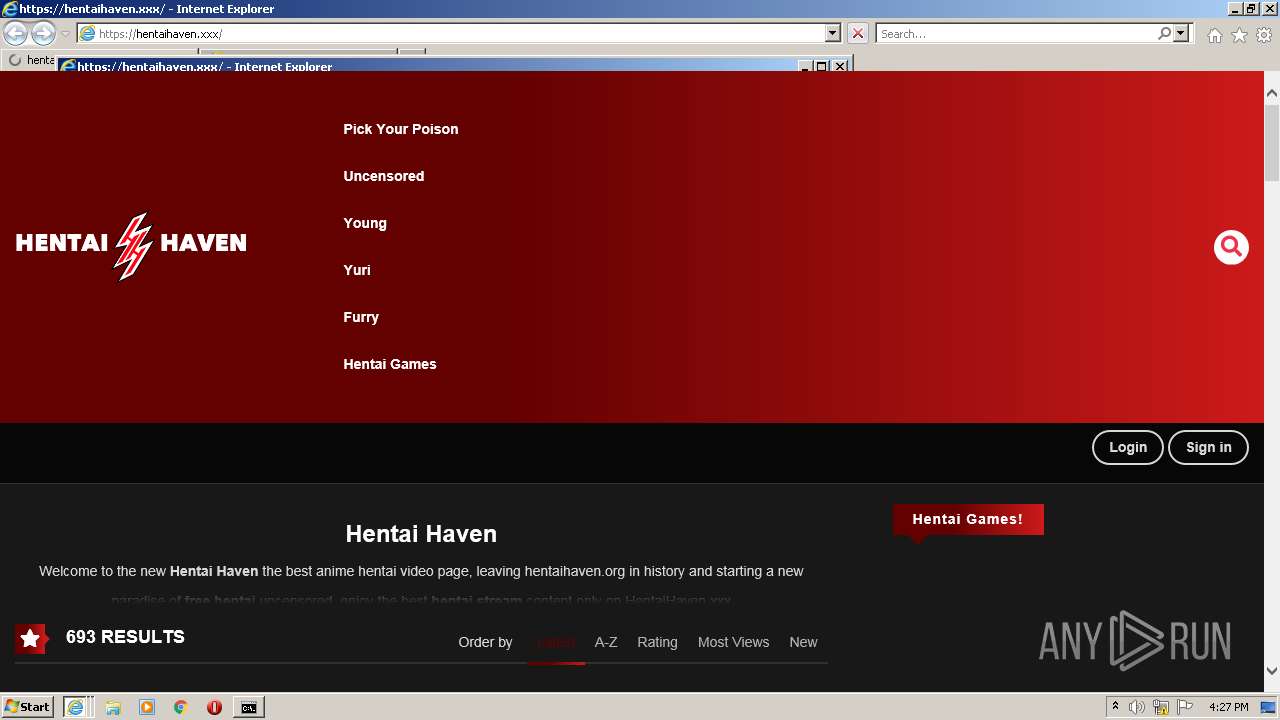The height and width of the screenshot is (720, 1280).
Task: Open Hentai Games in the header menu
Action: tap(390, 364)
